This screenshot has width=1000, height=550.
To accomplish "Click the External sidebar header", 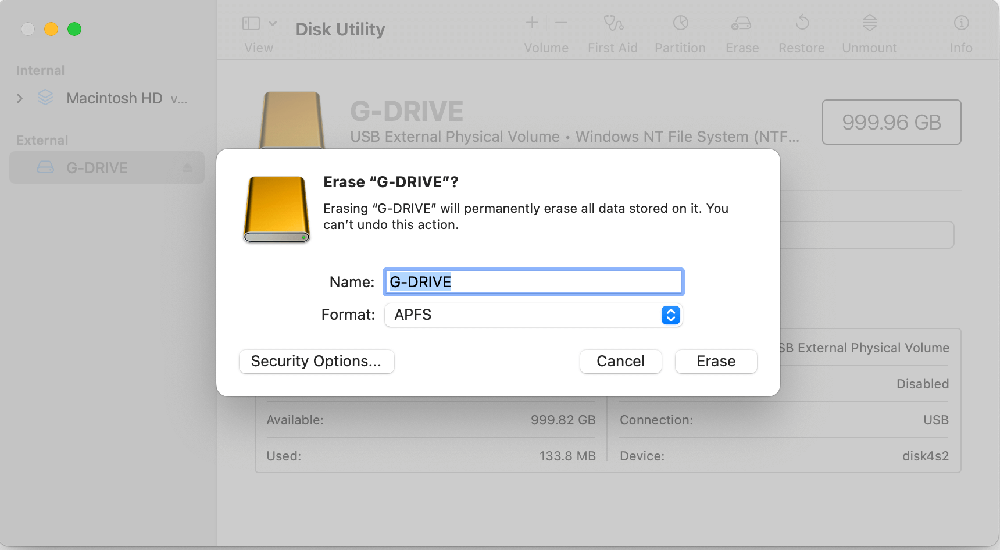I will tap(41, 140).
